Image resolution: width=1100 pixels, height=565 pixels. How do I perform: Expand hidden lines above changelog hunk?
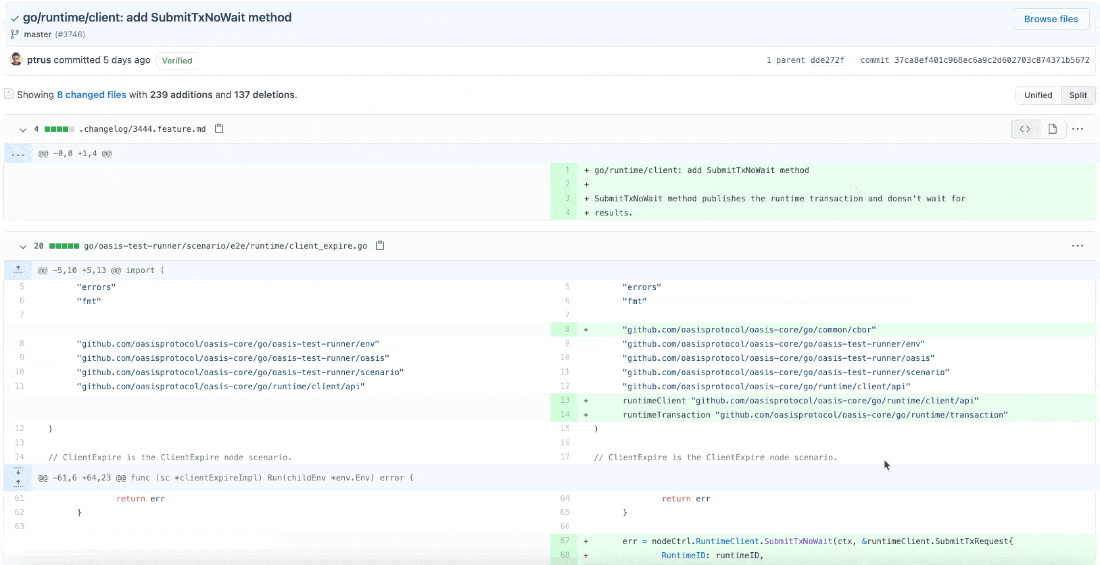click(18, 153)
